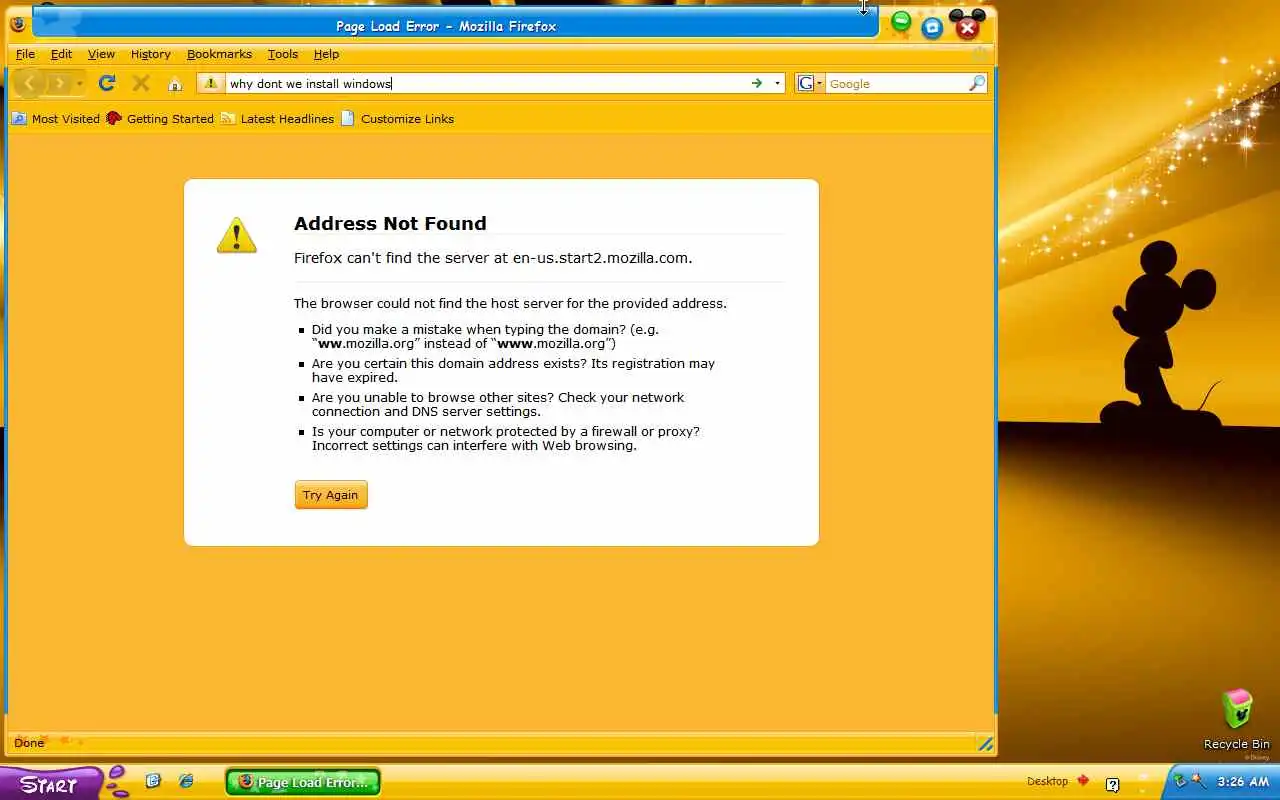The image size is (1280, 800).
Task: Click the 3:26 AM clock
Action: [x=1242, y=782]
